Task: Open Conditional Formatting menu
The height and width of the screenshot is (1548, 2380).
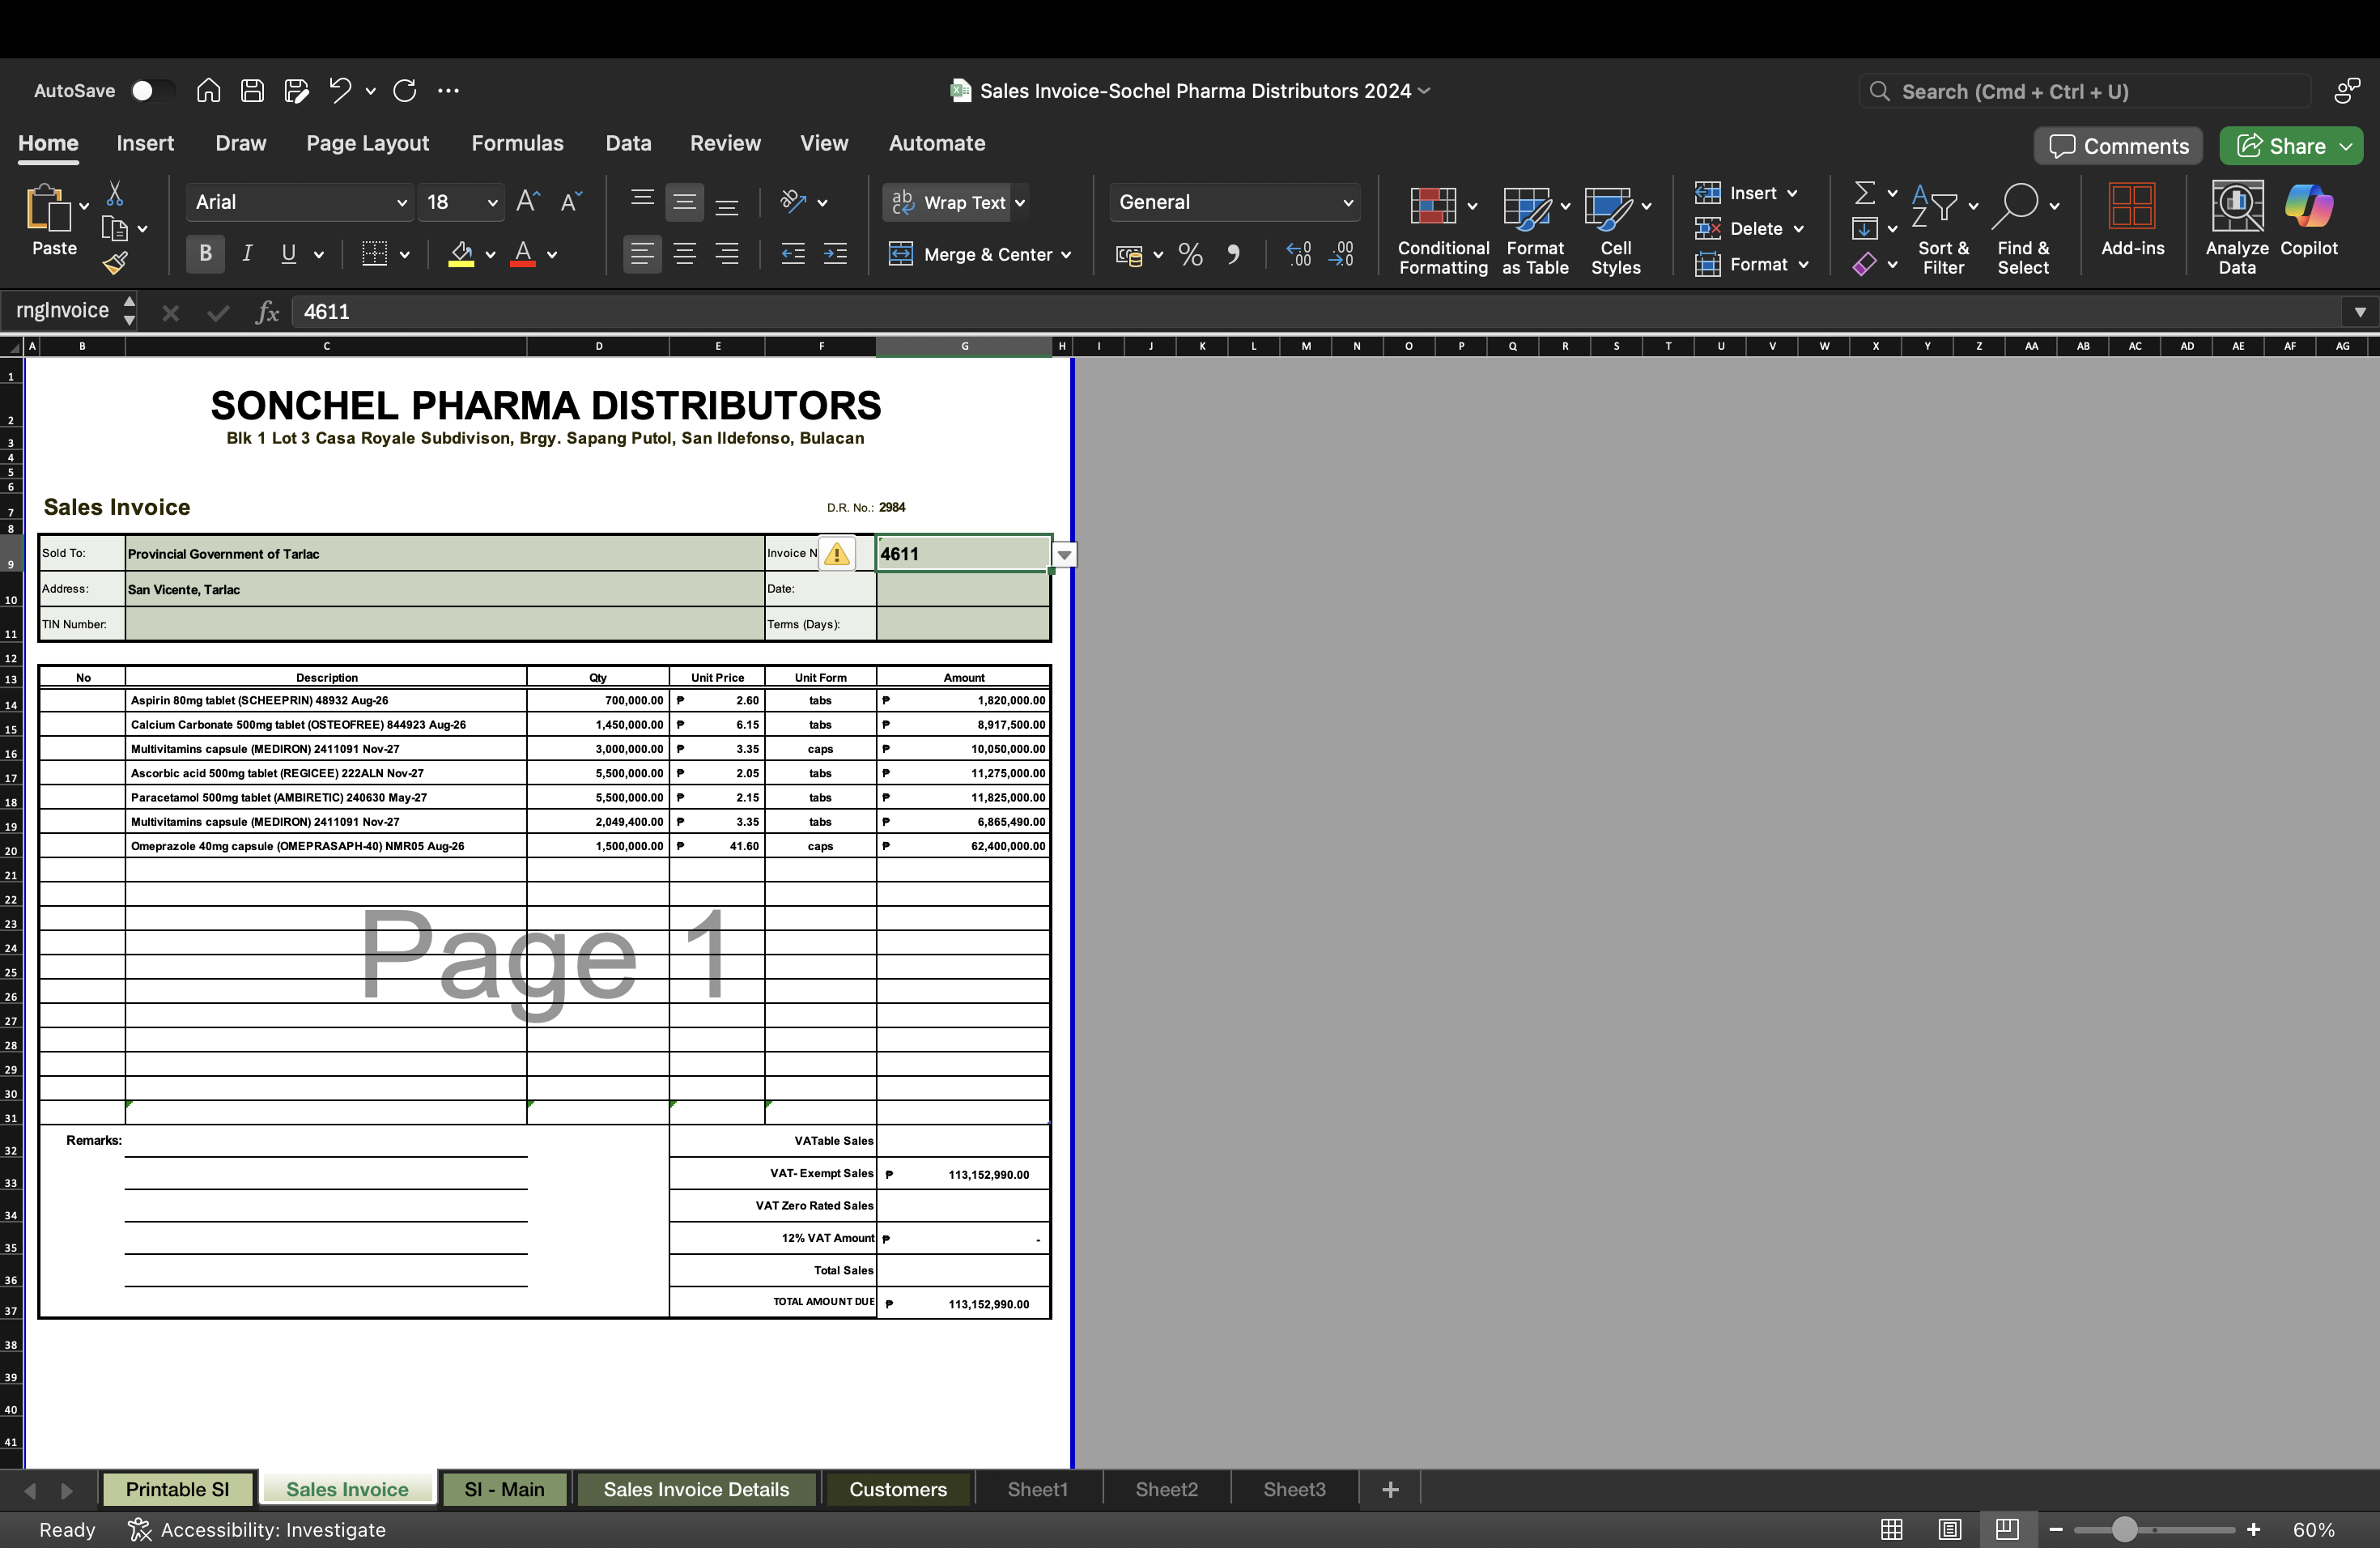Action: point(1443,230)
